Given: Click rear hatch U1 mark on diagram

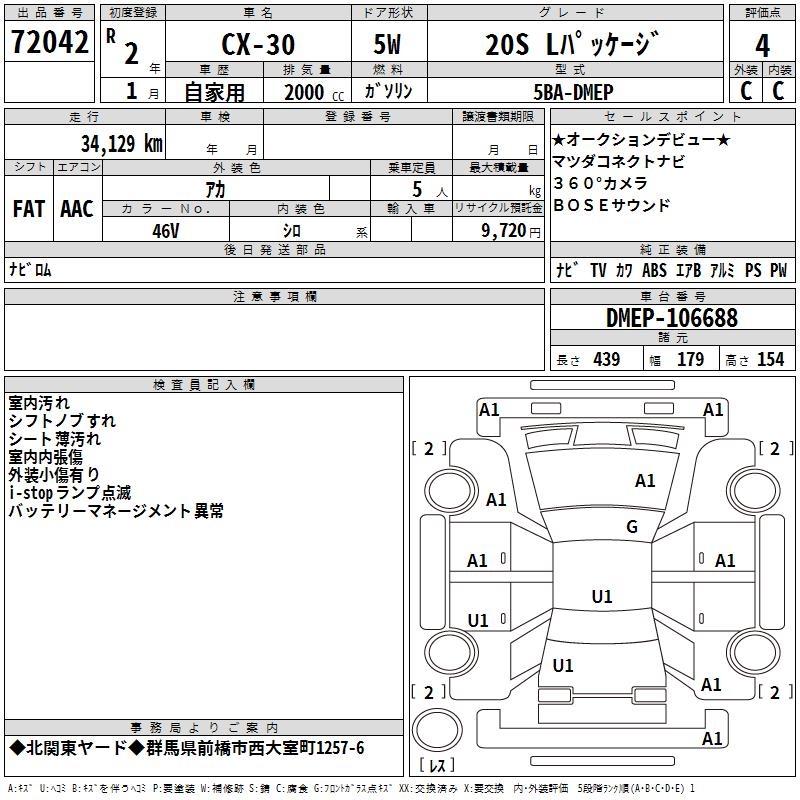Looking at the screenshot, I should (x=563, y=666).
